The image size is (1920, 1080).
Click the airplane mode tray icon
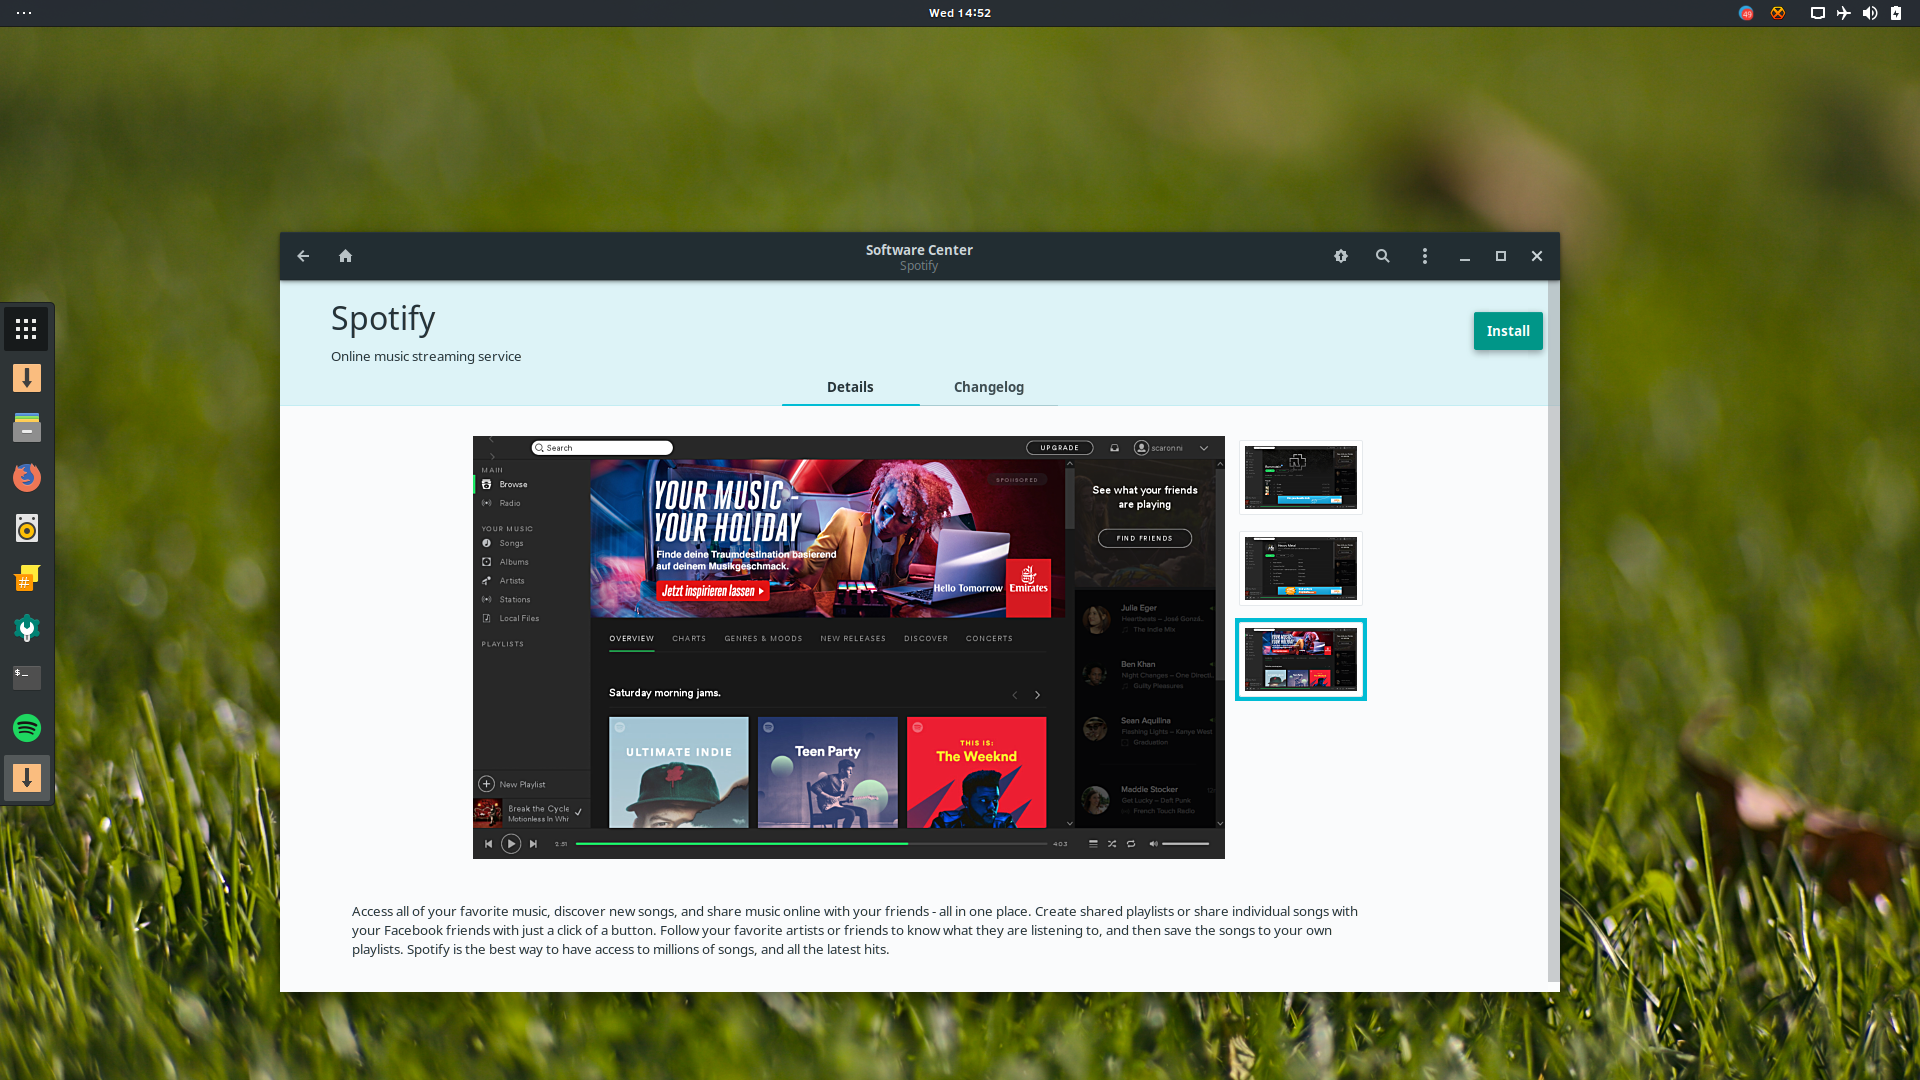click(x=1844, y=13)
